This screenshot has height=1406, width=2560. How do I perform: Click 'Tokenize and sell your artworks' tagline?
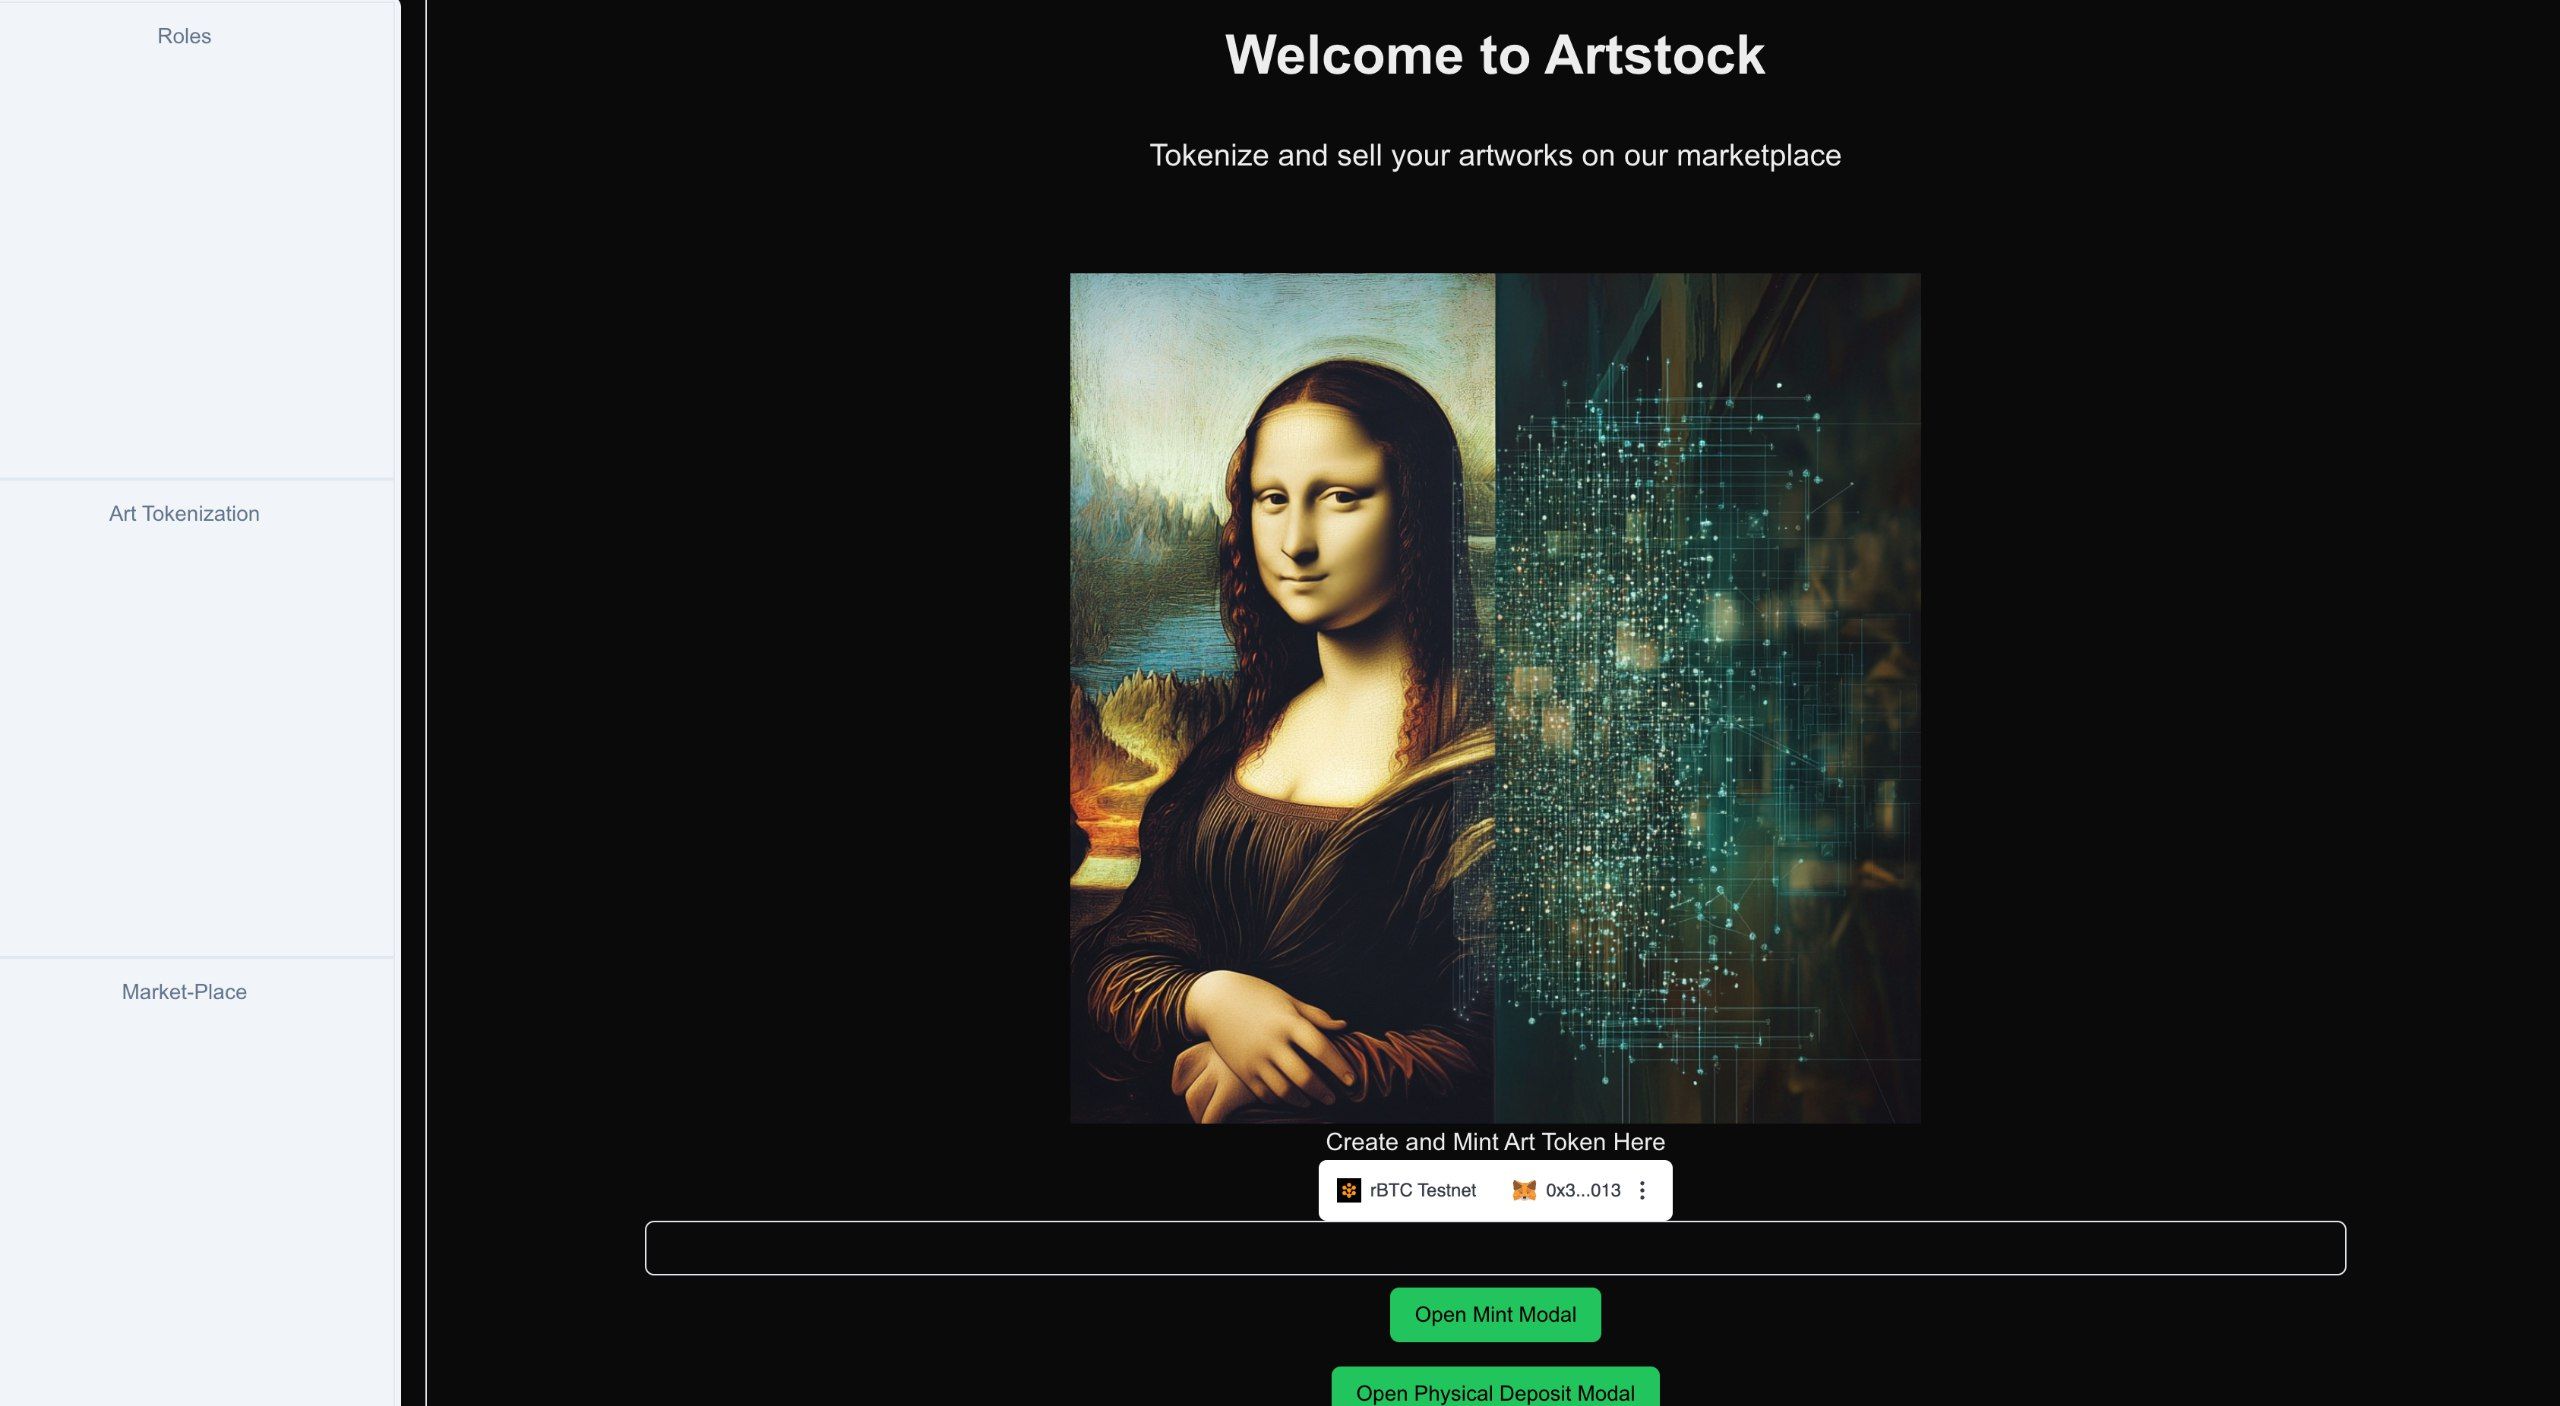pyautogui.click(x=1495, y=155)
